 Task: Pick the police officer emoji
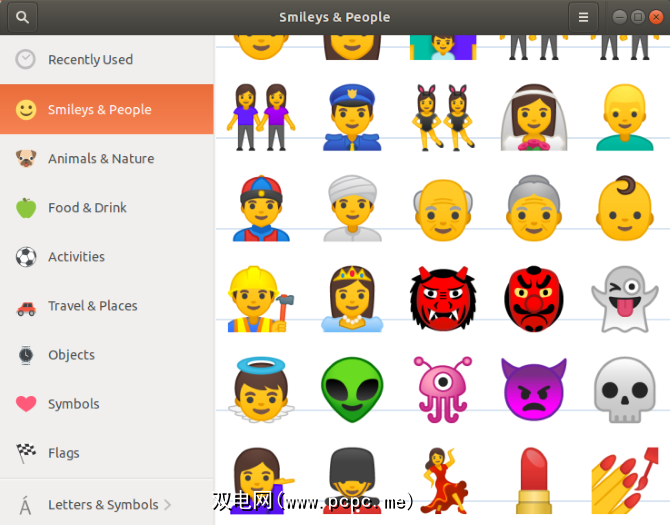click(352, 117)
